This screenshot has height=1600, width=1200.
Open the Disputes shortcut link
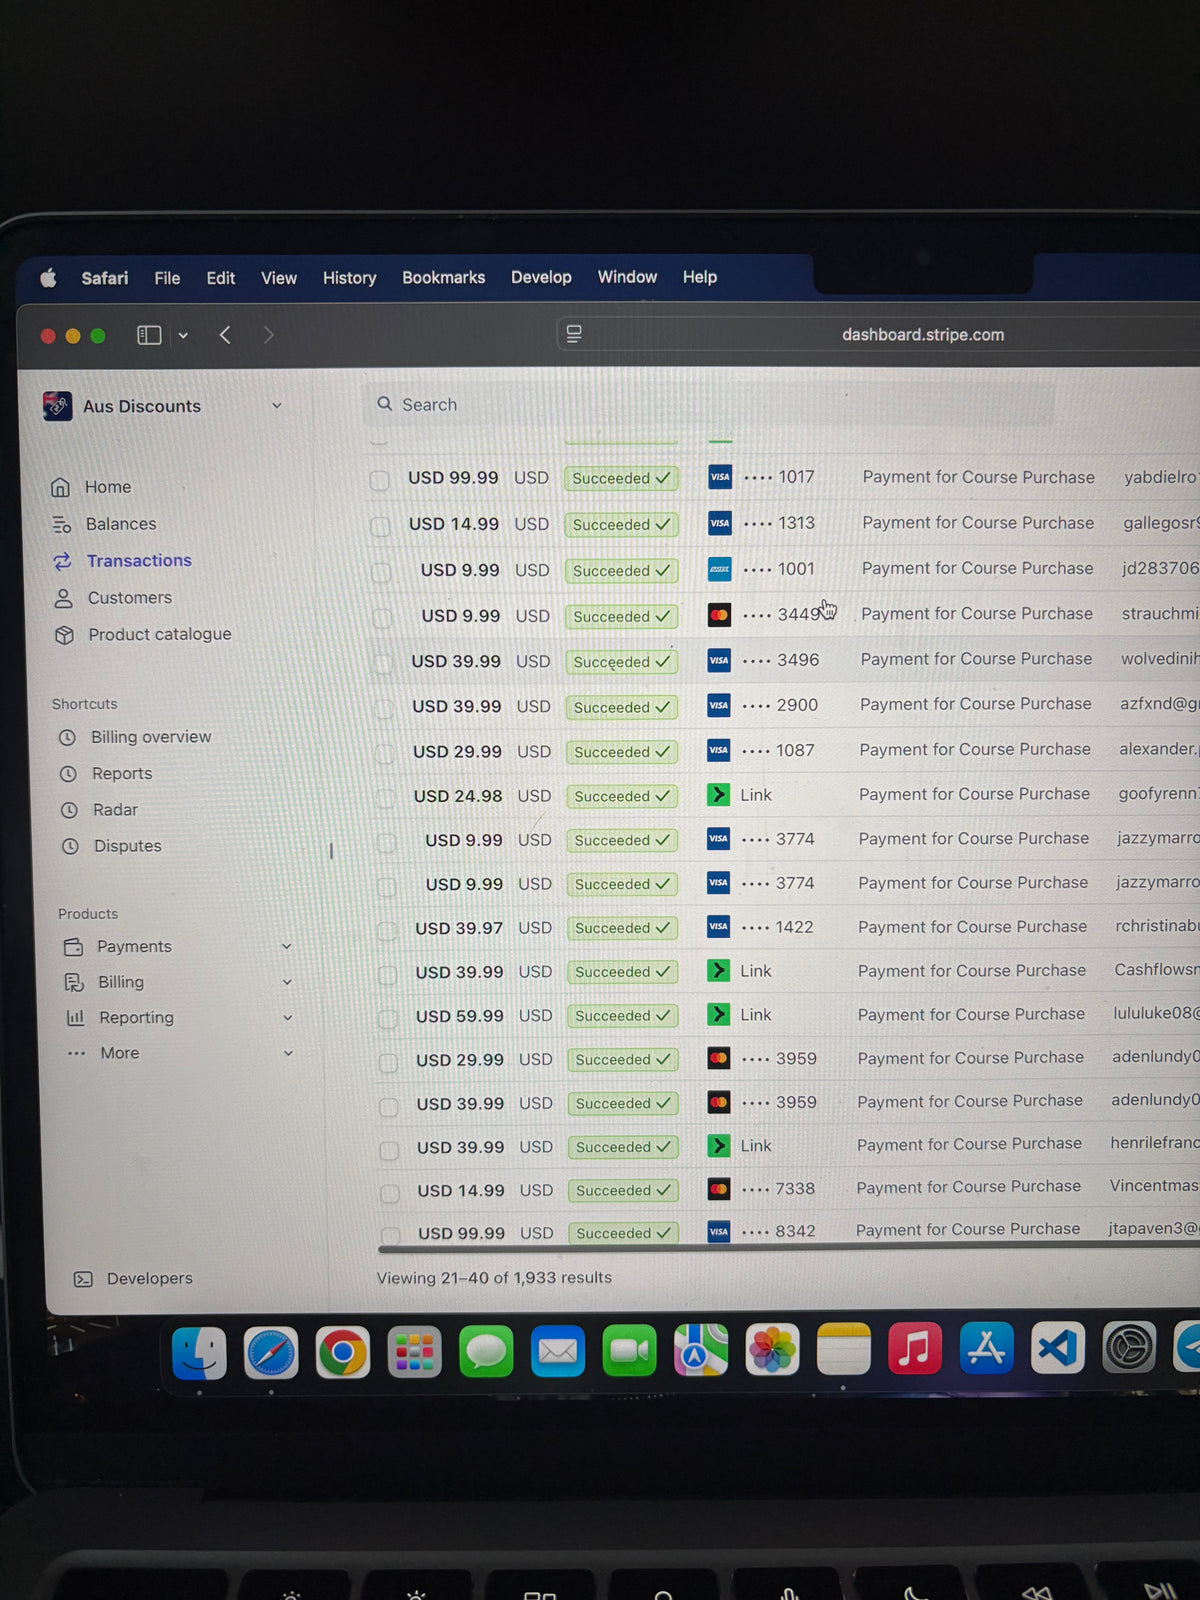[x=127, y=846]
